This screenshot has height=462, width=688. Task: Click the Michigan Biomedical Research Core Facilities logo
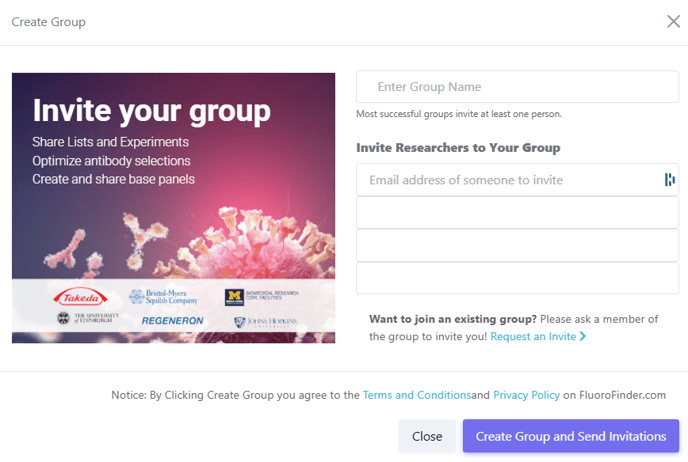click(262, 297)
